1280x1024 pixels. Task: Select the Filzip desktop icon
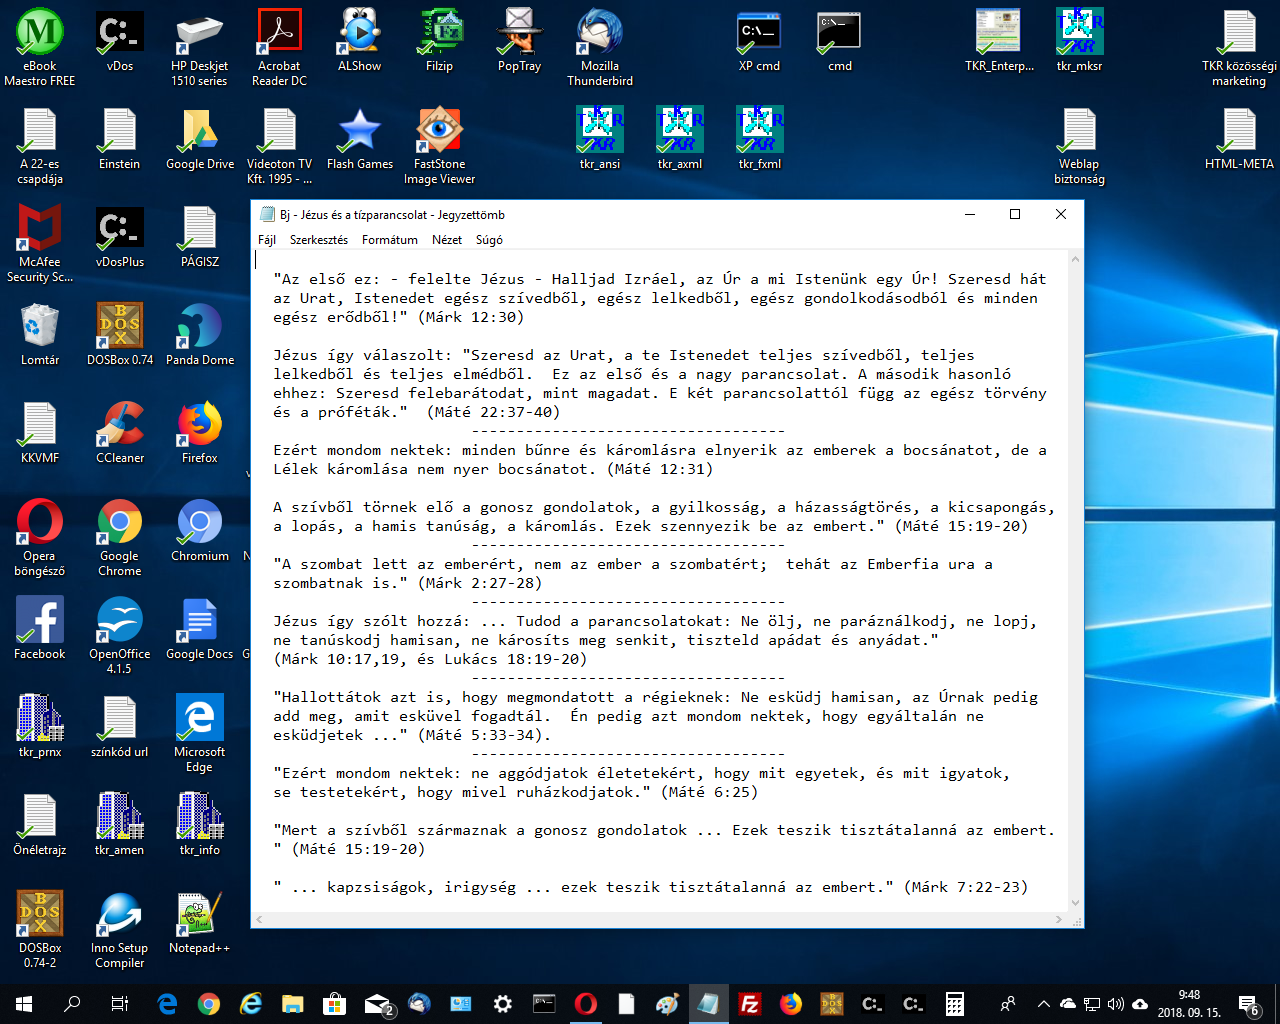coord(439,42)
